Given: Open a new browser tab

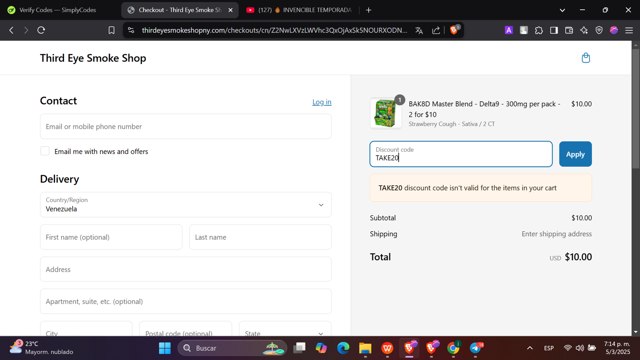Looking at the screenshot, I should click(369, 10).
